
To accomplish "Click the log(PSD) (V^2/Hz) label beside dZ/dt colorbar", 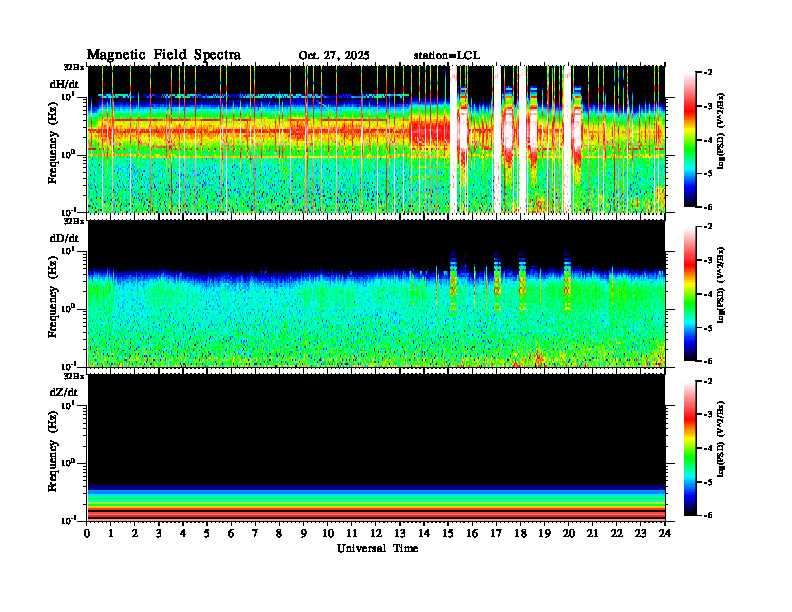I will pos(720,439).
